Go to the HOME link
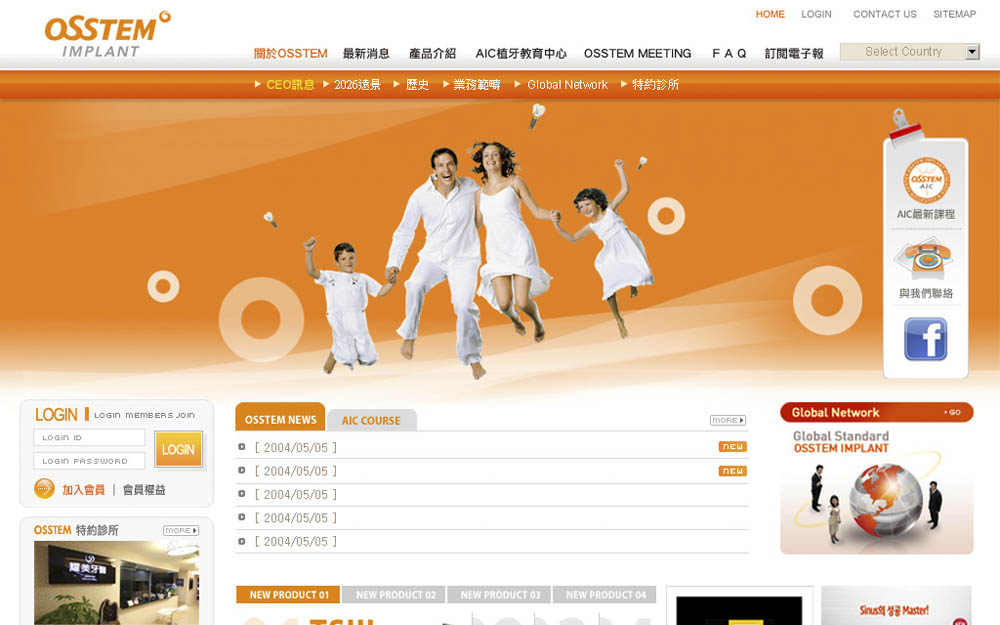 coord(770,14)
